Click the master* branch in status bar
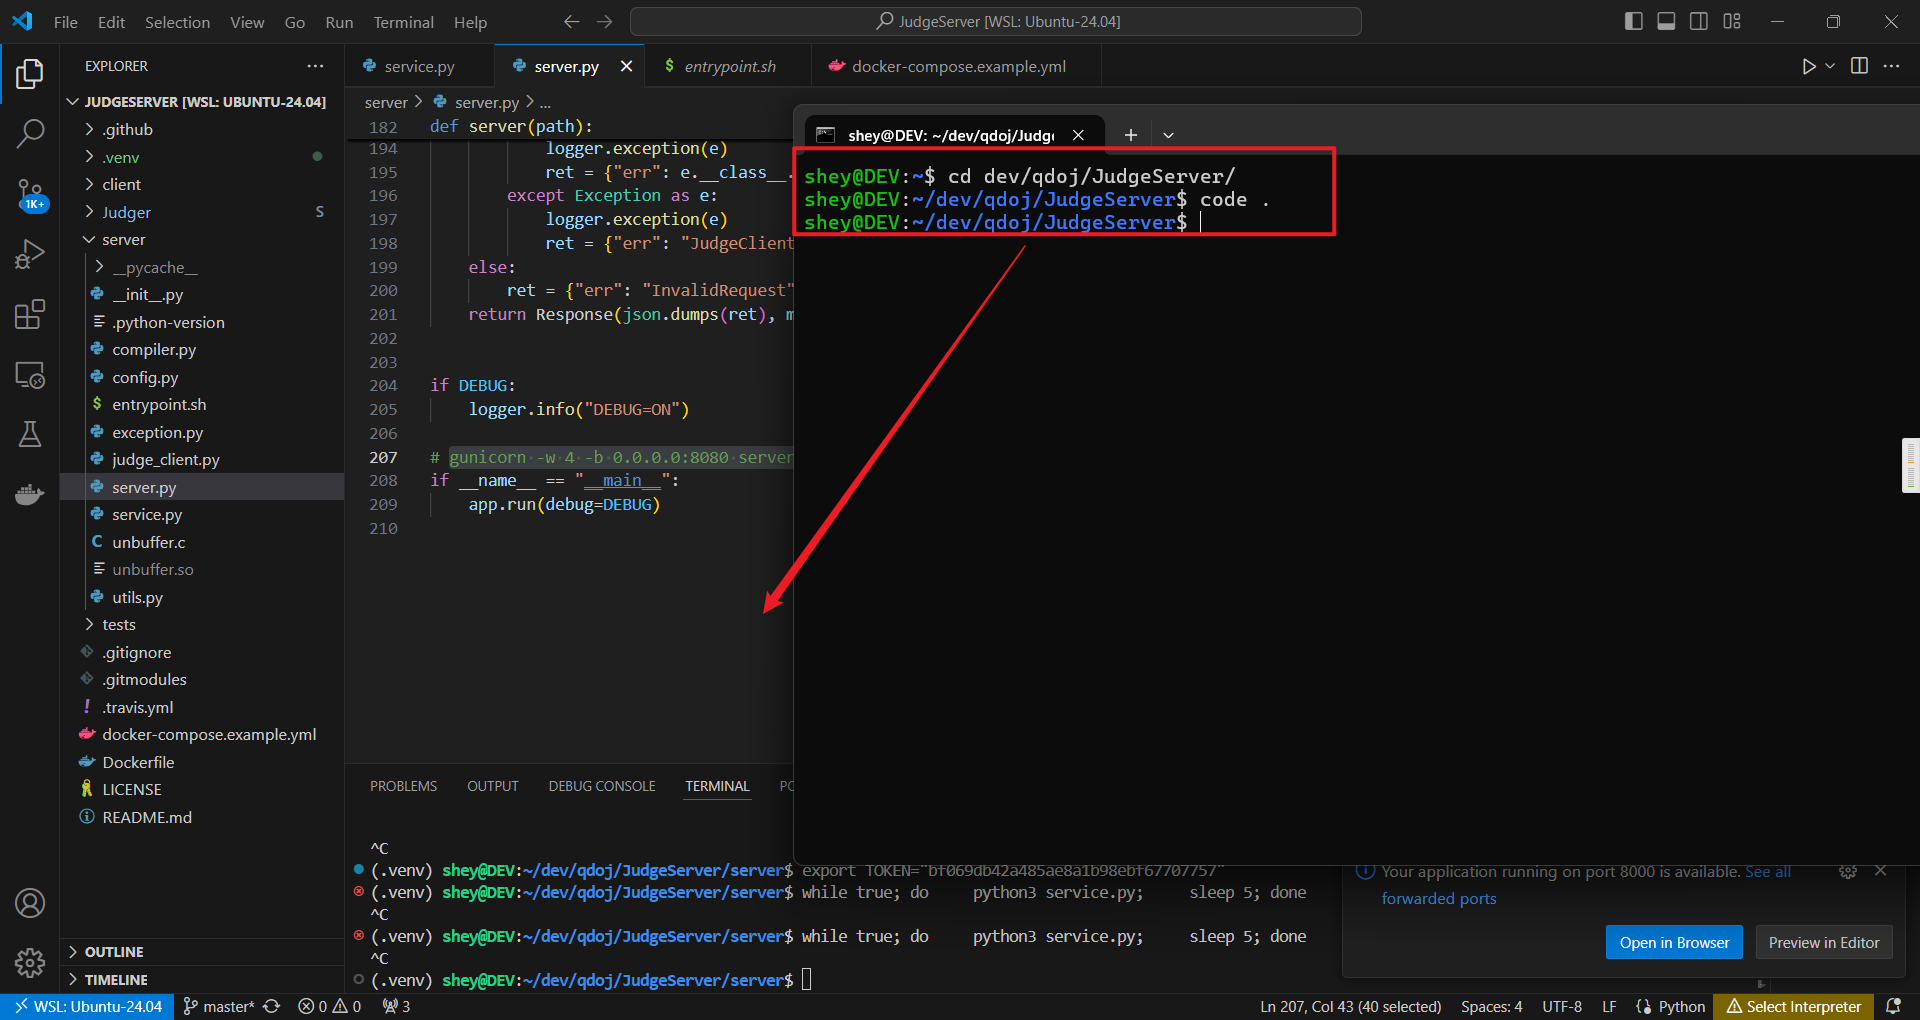 click(219, 1007)
